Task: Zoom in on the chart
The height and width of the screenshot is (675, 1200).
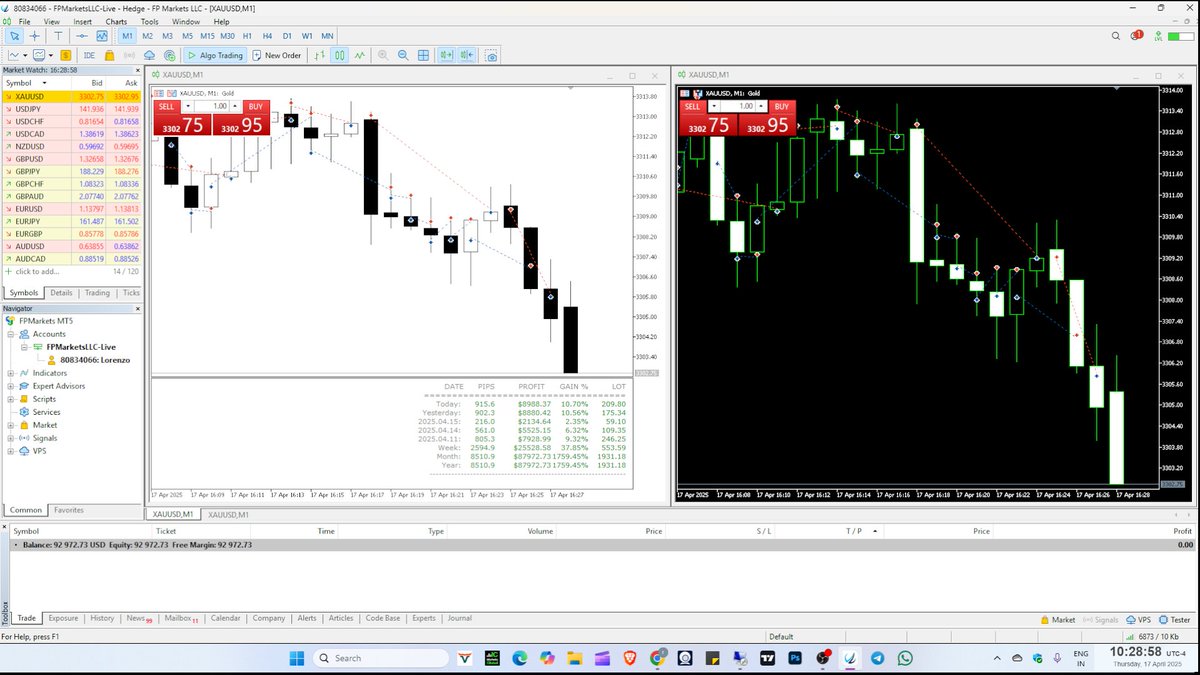Action: [x=383, y=55]
